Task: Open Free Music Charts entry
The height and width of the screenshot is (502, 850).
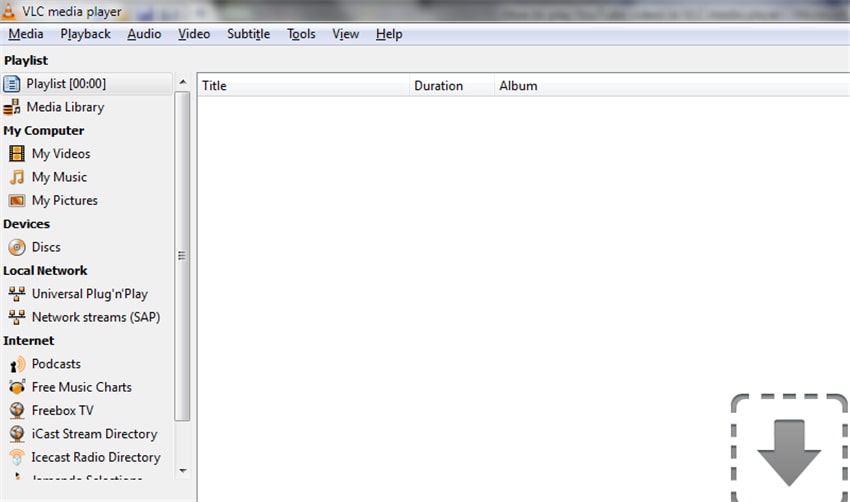Action: coord(81,387)
